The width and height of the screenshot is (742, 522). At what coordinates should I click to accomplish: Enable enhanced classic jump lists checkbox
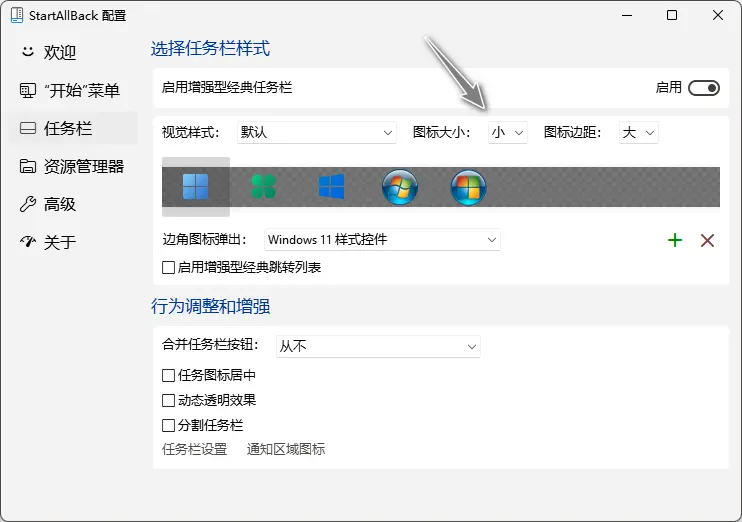coord(168,267)
